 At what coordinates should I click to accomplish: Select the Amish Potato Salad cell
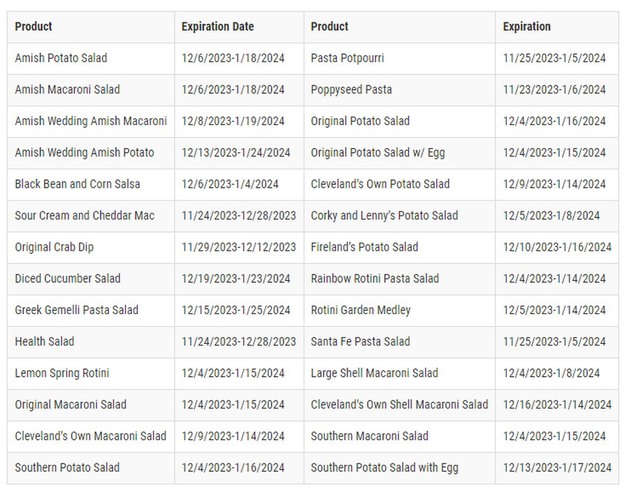coord(61,59)
